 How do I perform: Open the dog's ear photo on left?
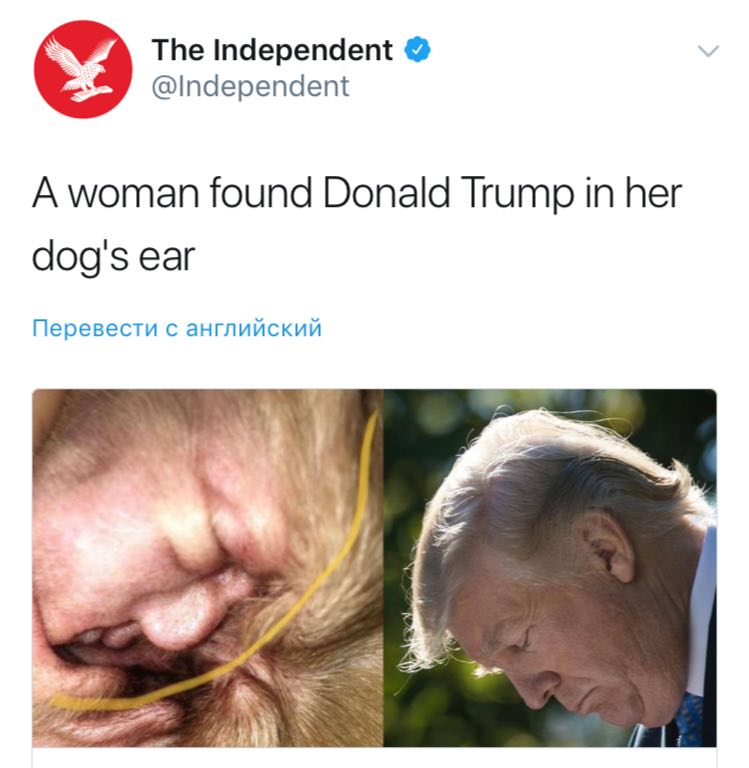coord(208,568)
